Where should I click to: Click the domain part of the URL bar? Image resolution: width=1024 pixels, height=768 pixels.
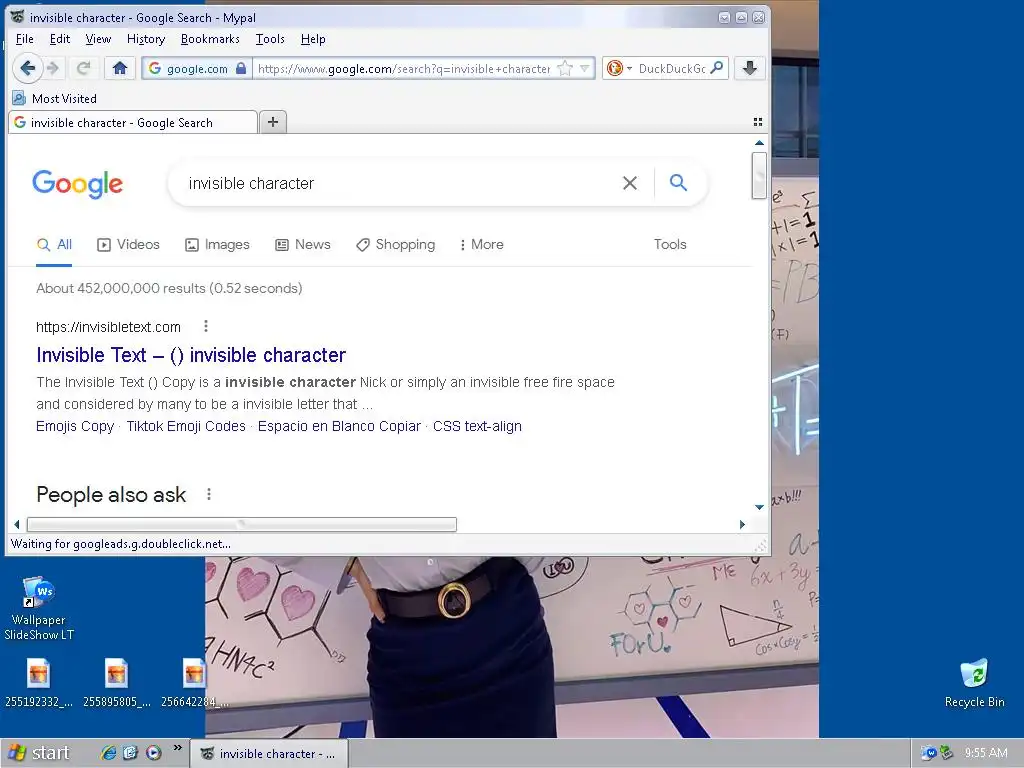pyautogui.click(x=360, y=69)
